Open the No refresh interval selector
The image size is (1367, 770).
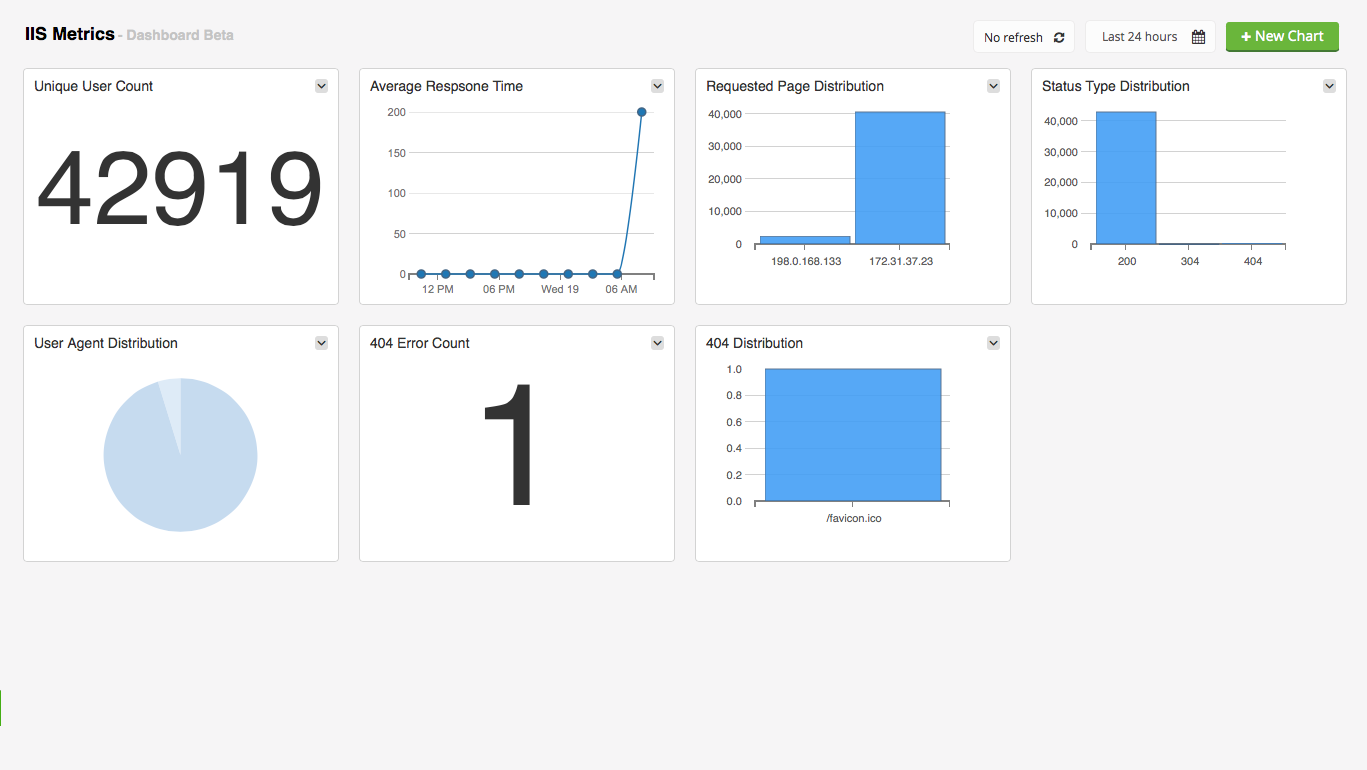(x=1013, y=37)
